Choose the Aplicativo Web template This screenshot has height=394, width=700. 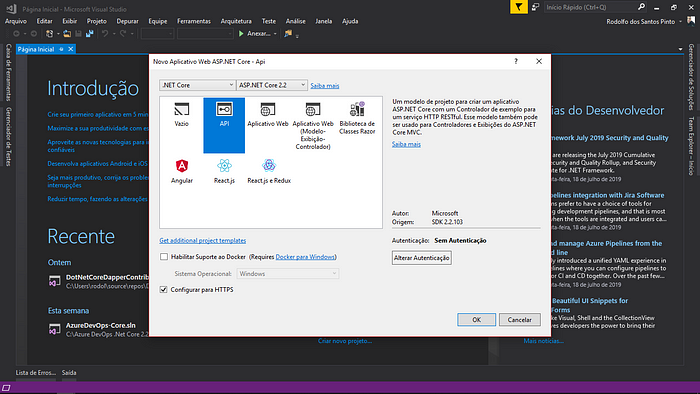268,115
